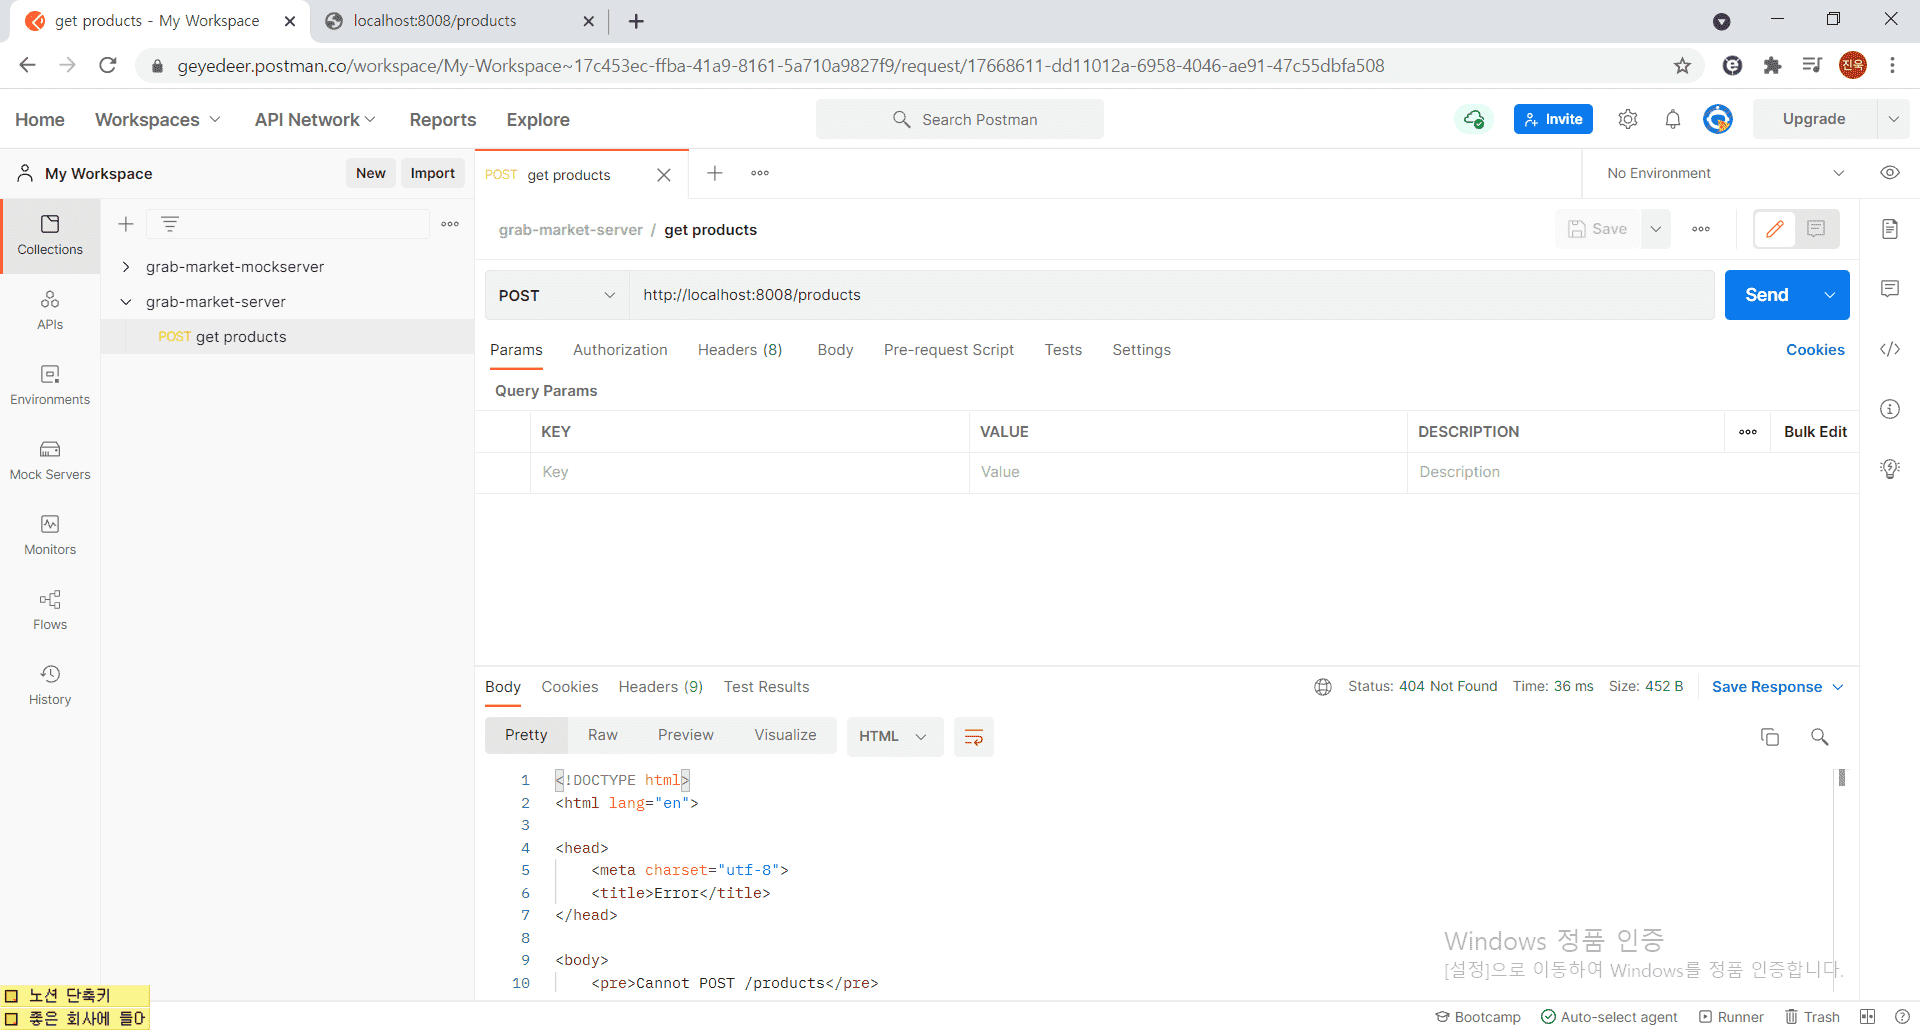Open collections view more actions menu
This screenshot has width=1920, height=1030.
pos(450,224)
